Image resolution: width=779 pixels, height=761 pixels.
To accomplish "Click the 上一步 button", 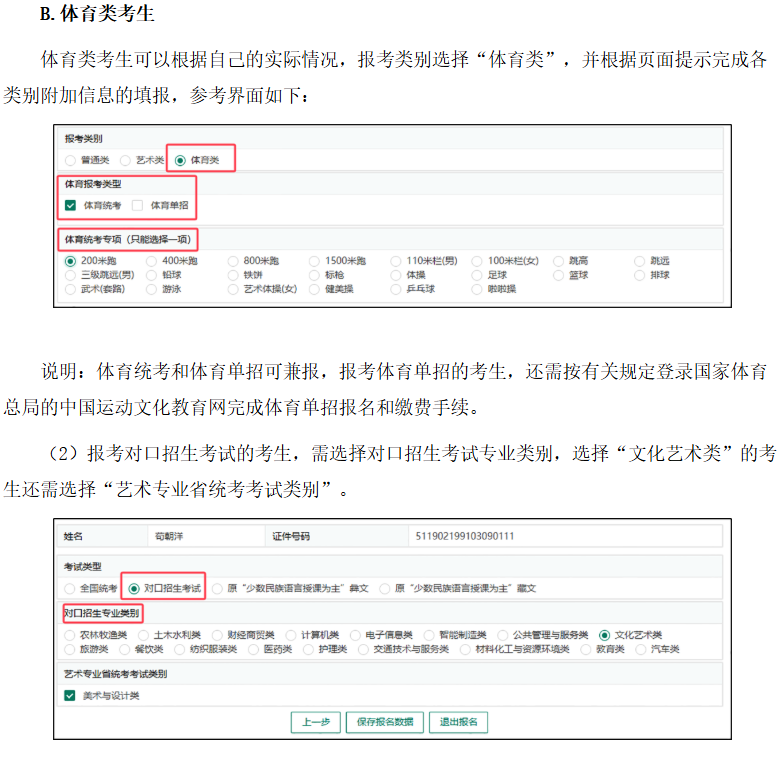I will (x=315, y=722).
